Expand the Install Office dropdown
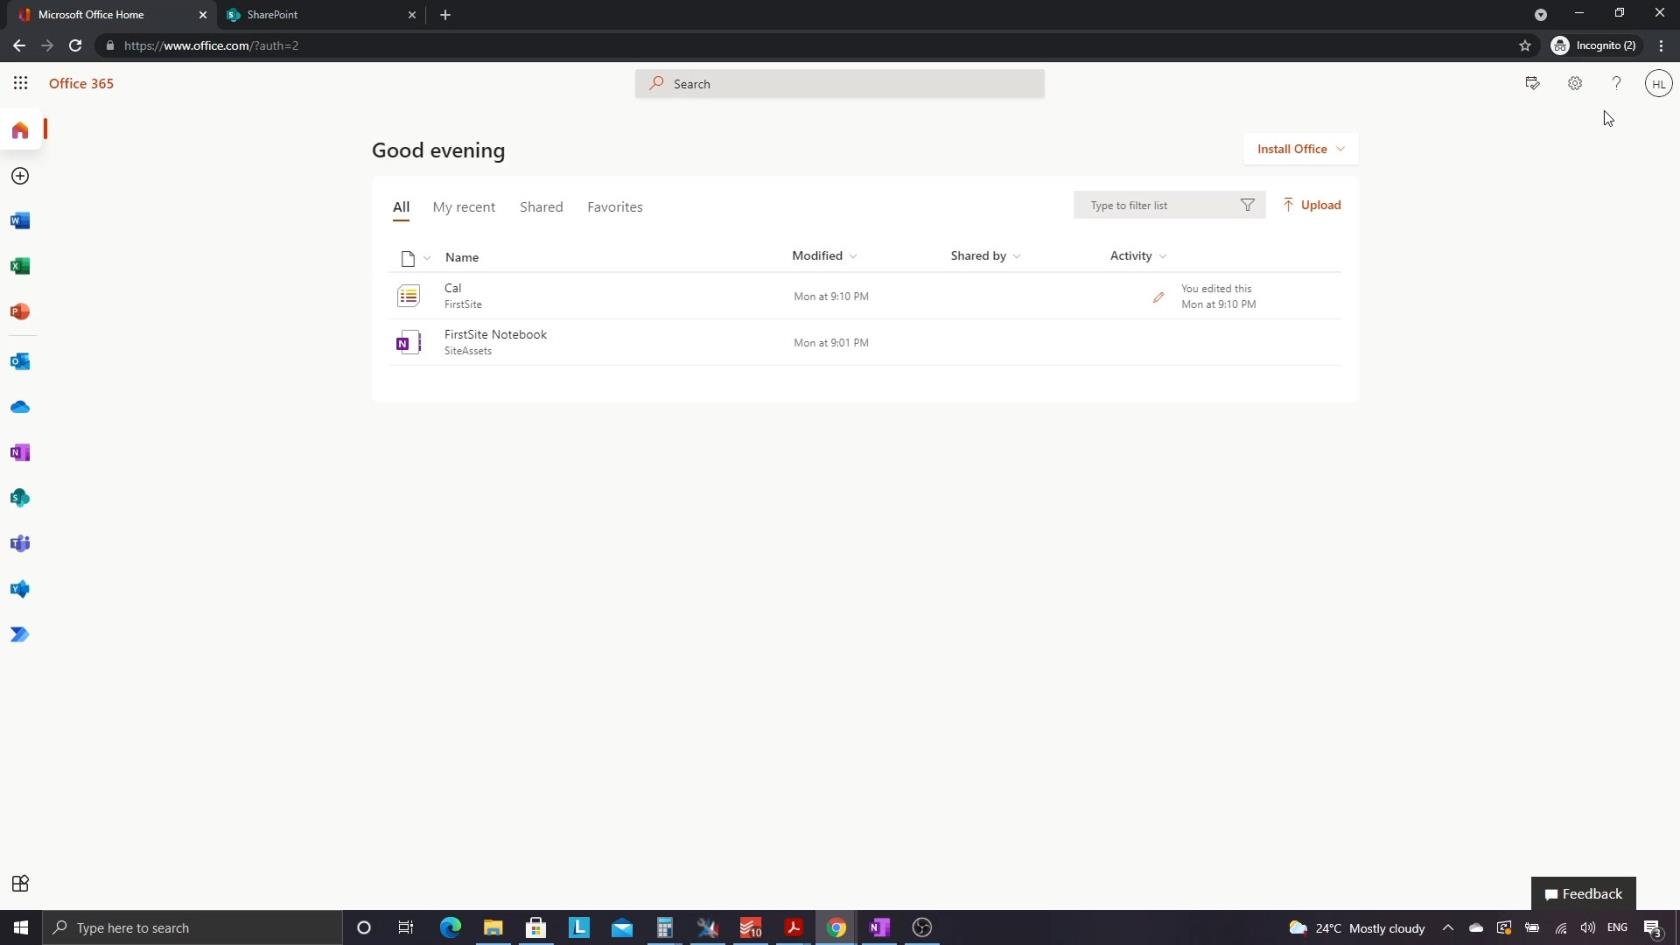The height and width of the screenshot is (945, 1680). pos(1301,149)
